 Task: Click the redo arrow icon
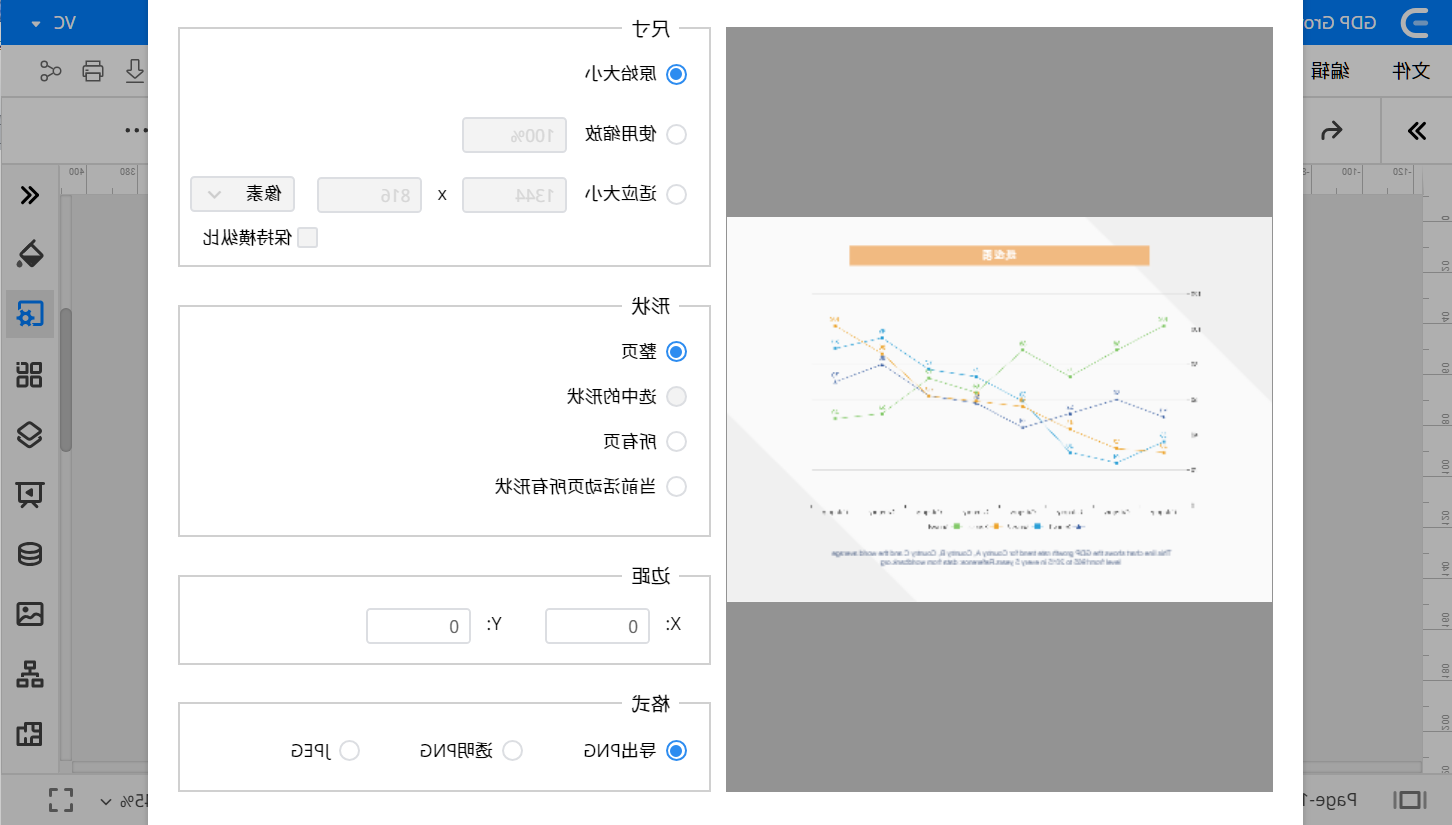(1332, 131)
